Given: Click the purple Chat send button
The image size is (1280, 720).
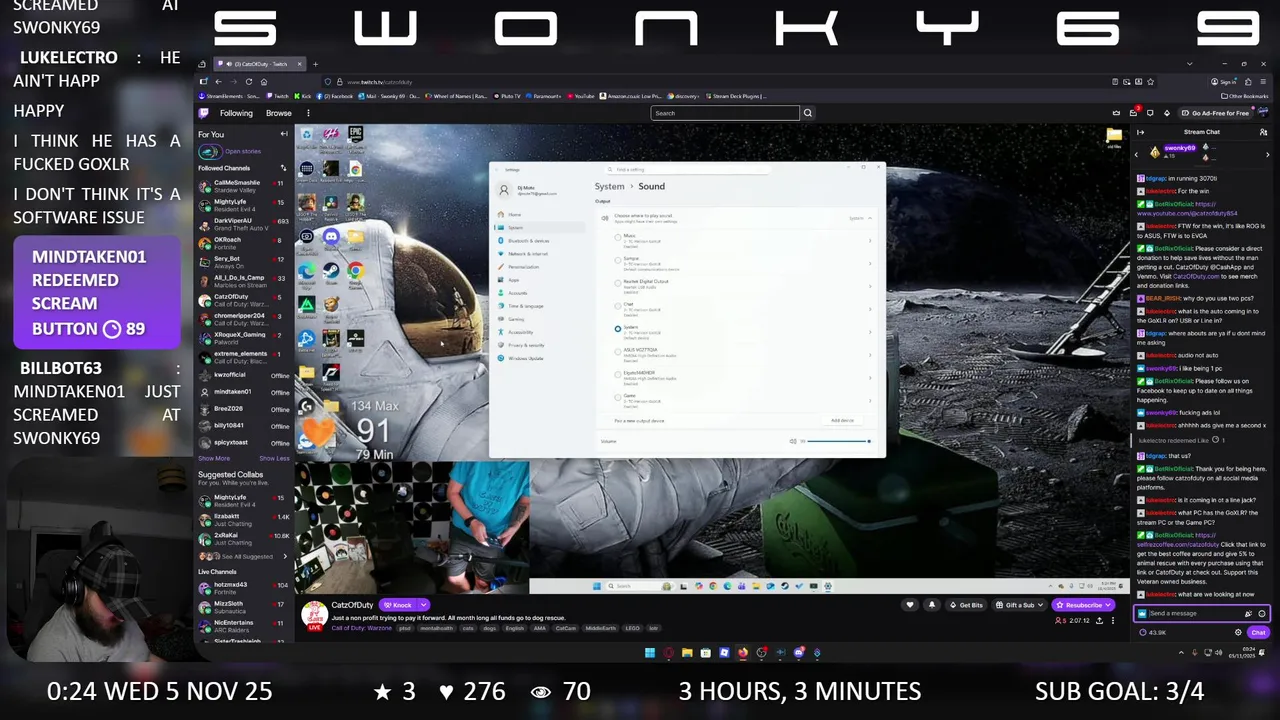Looking at the screenshot, I should pyautogui.click(x=1258, y=632).
